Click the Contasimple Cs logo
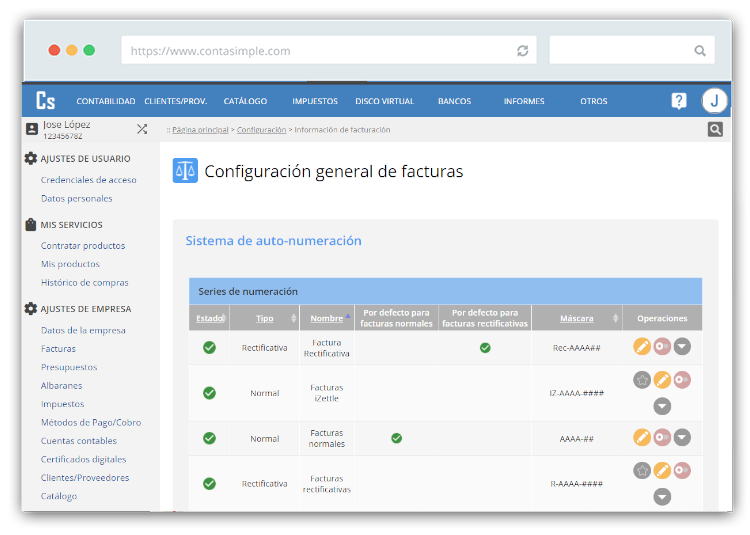This screenshot has height=535, width=750. (x=46, y=101)
